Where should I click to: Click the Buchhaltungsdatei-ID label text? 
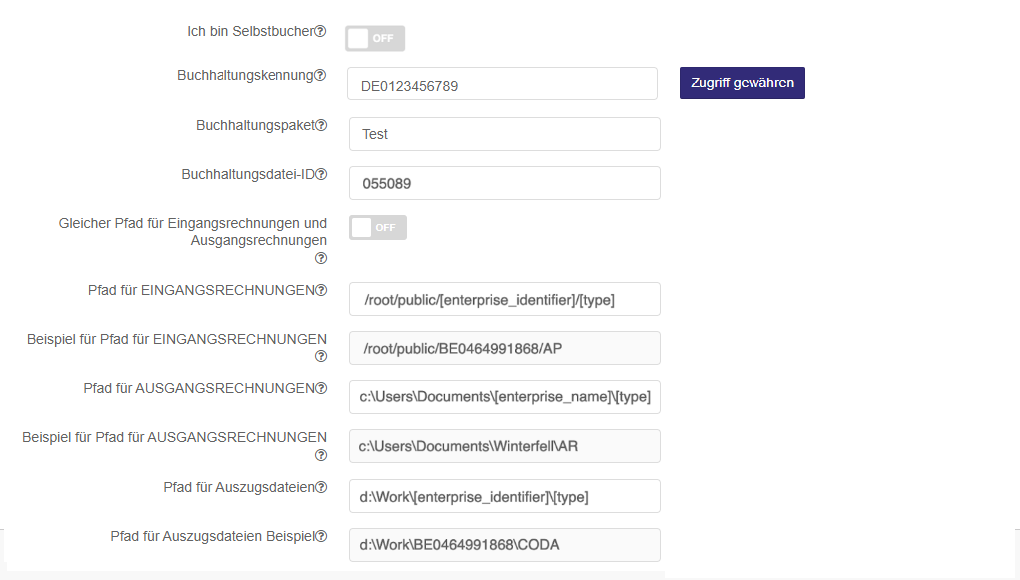tap(248, 174)
